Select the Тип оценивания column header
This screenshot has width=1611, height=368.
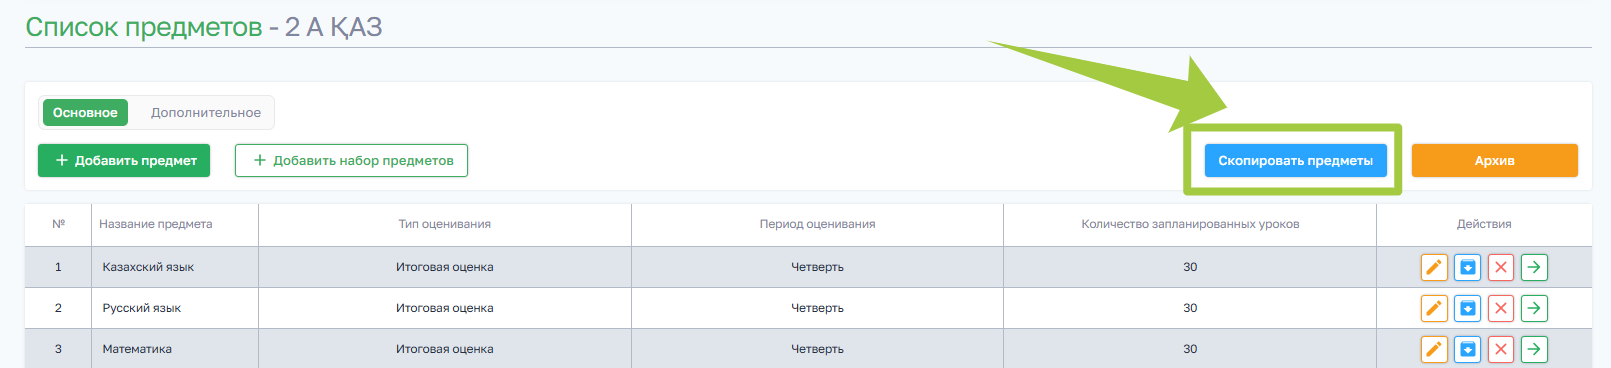tap(444, 224)
